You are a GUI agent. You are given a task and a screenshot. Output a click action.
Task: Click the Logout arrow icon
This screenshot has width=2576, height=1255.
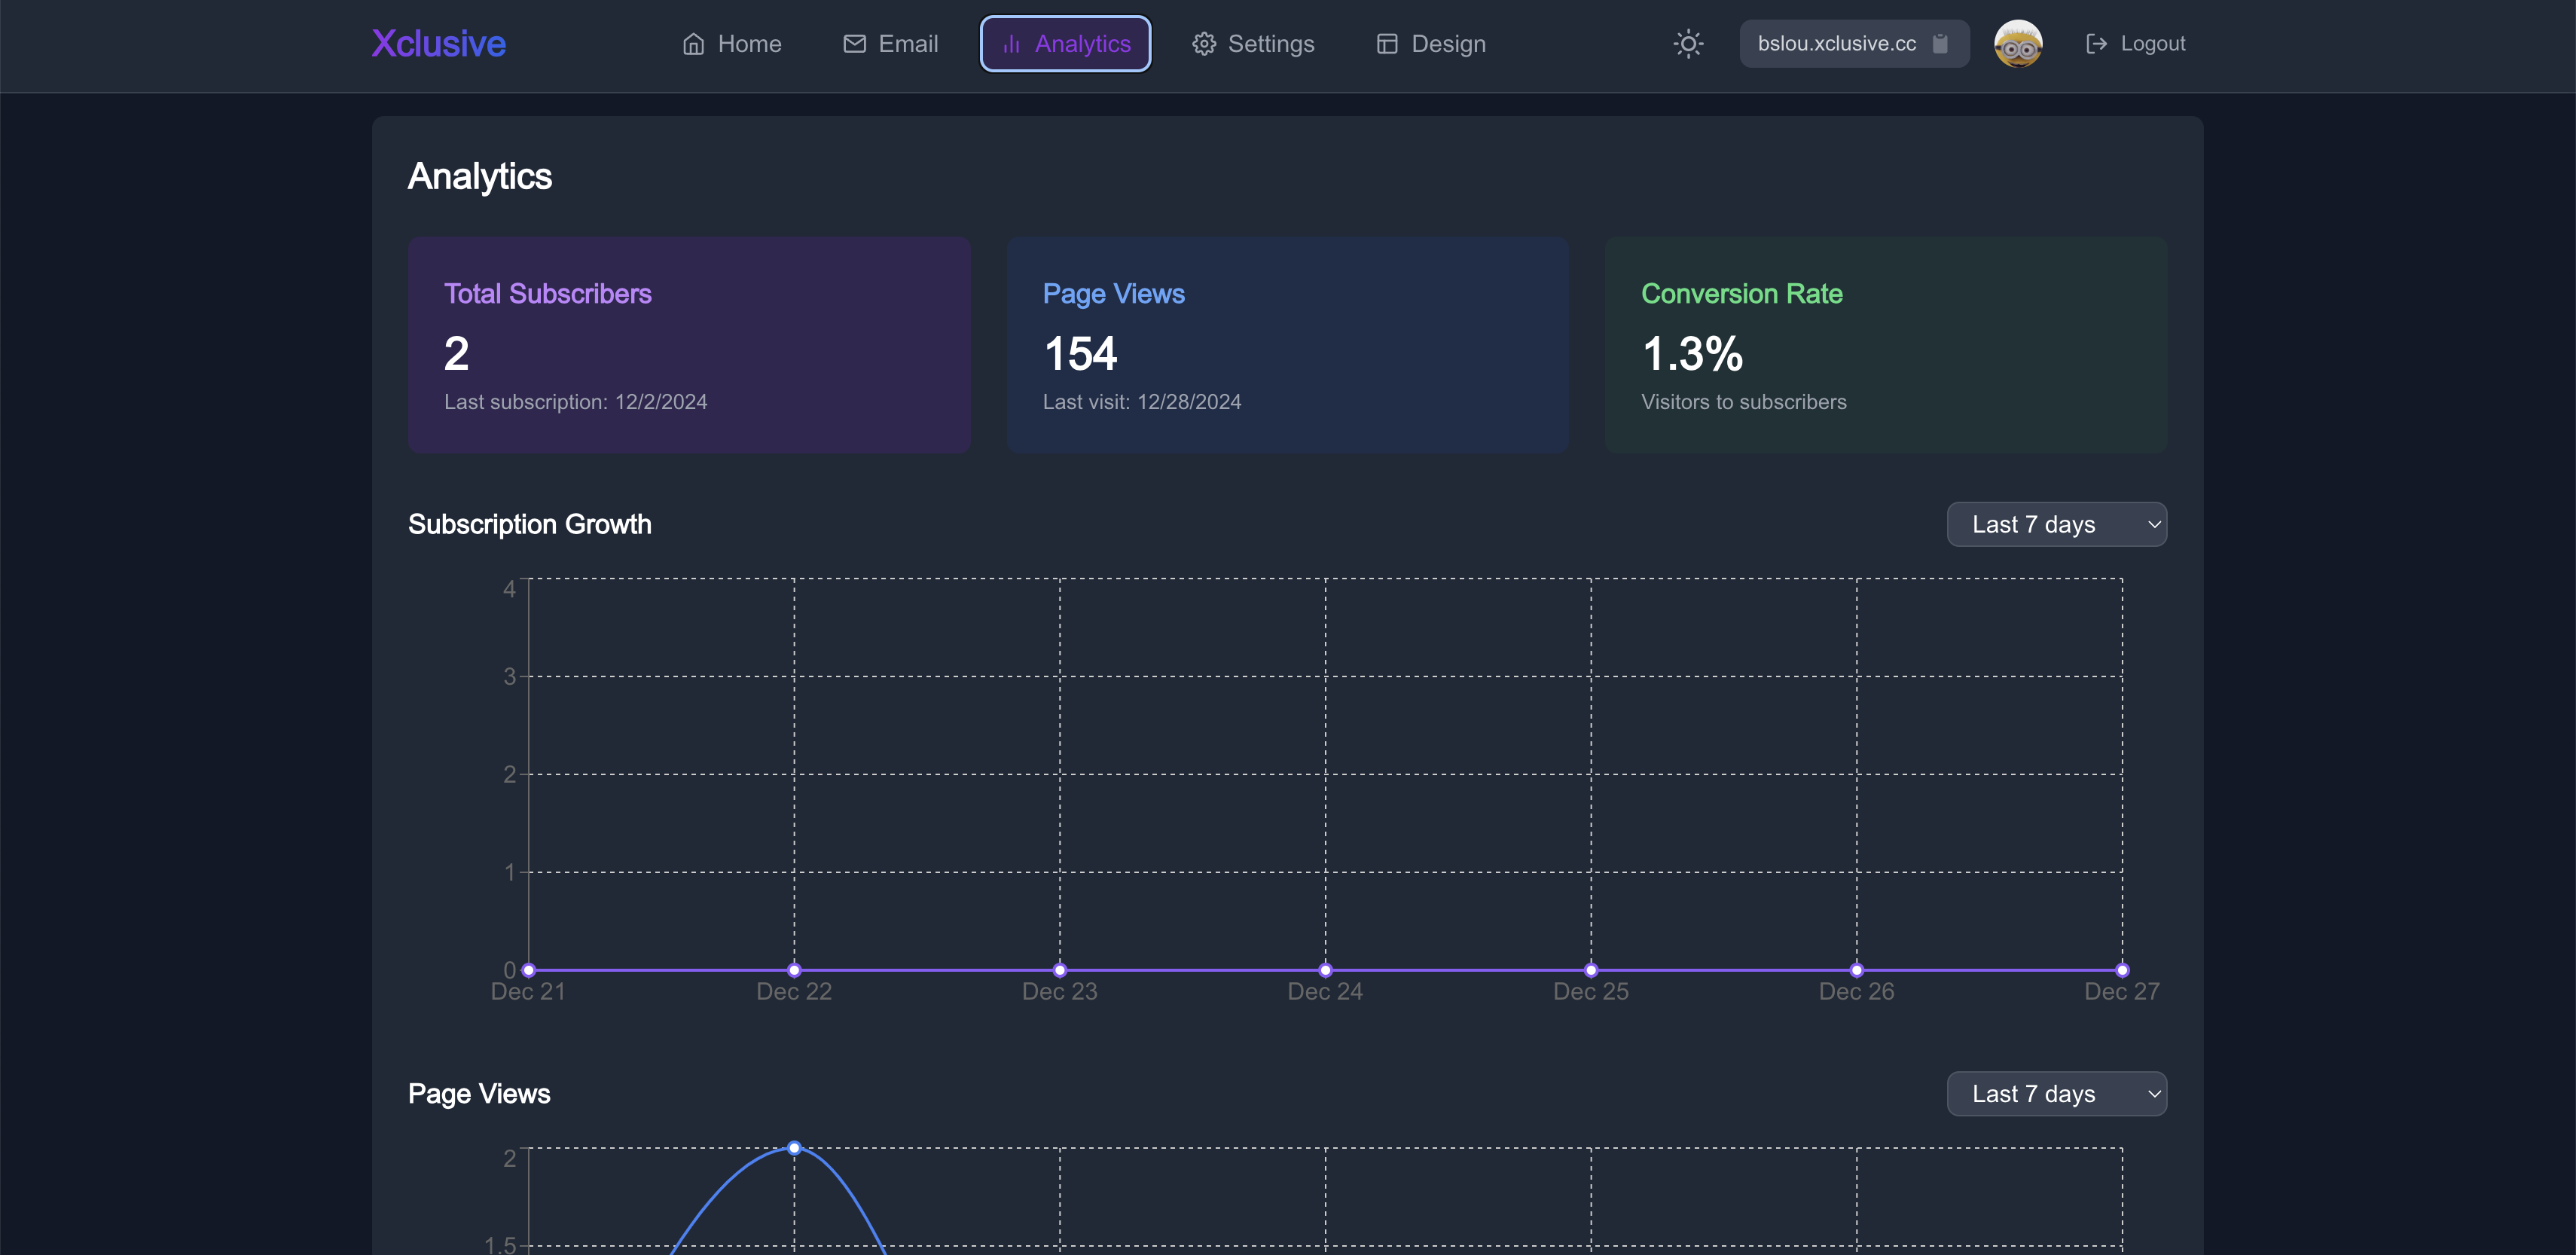coord(2097,44)
